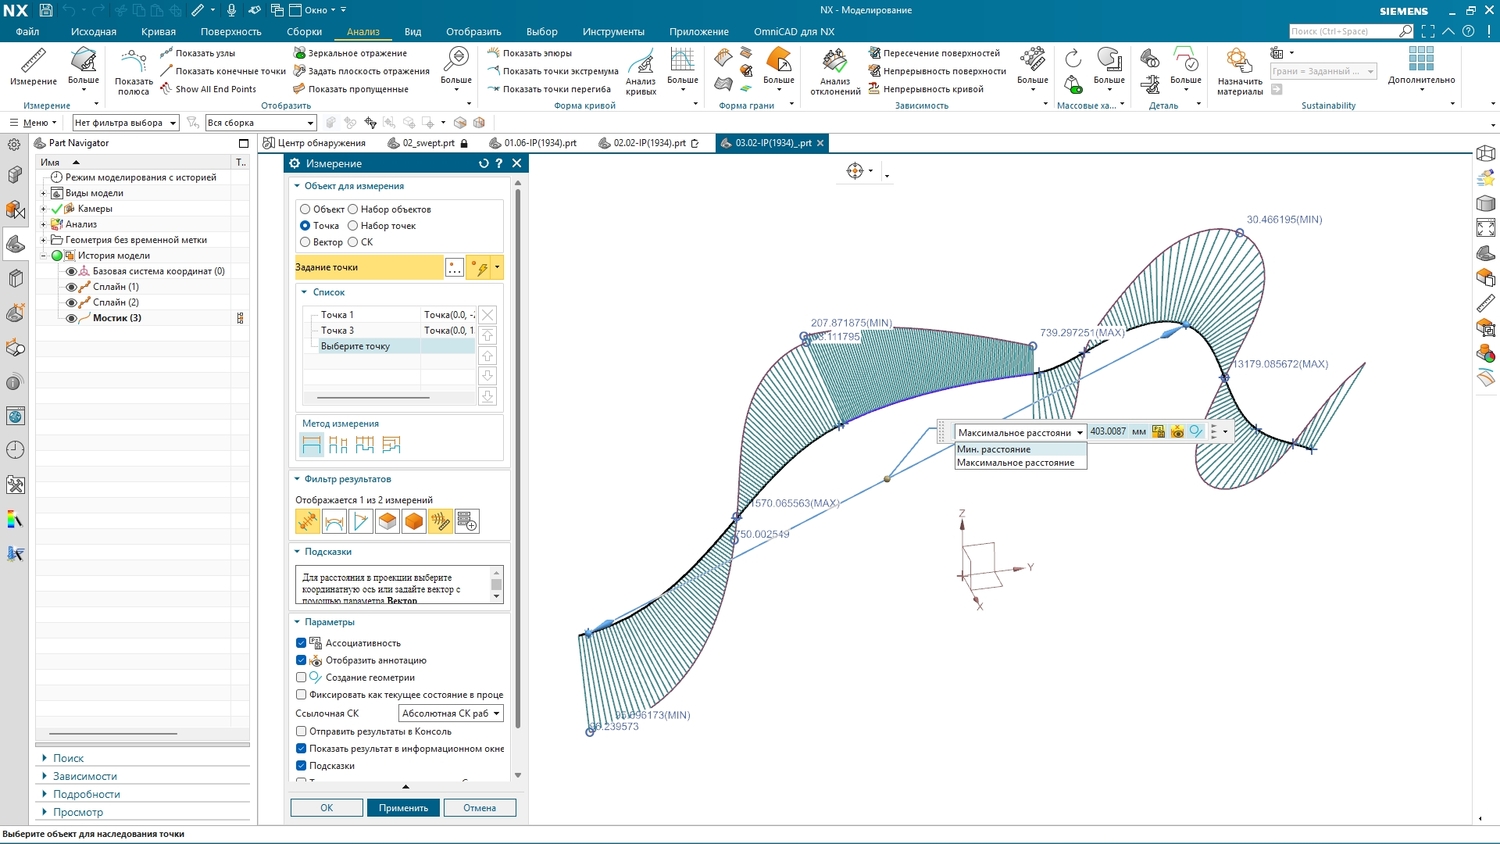Image resolution: width=1500 pixels, height=844 pixels.
Task: Click the Применить button
Action: pyautogui.click(x=402, y=807)
